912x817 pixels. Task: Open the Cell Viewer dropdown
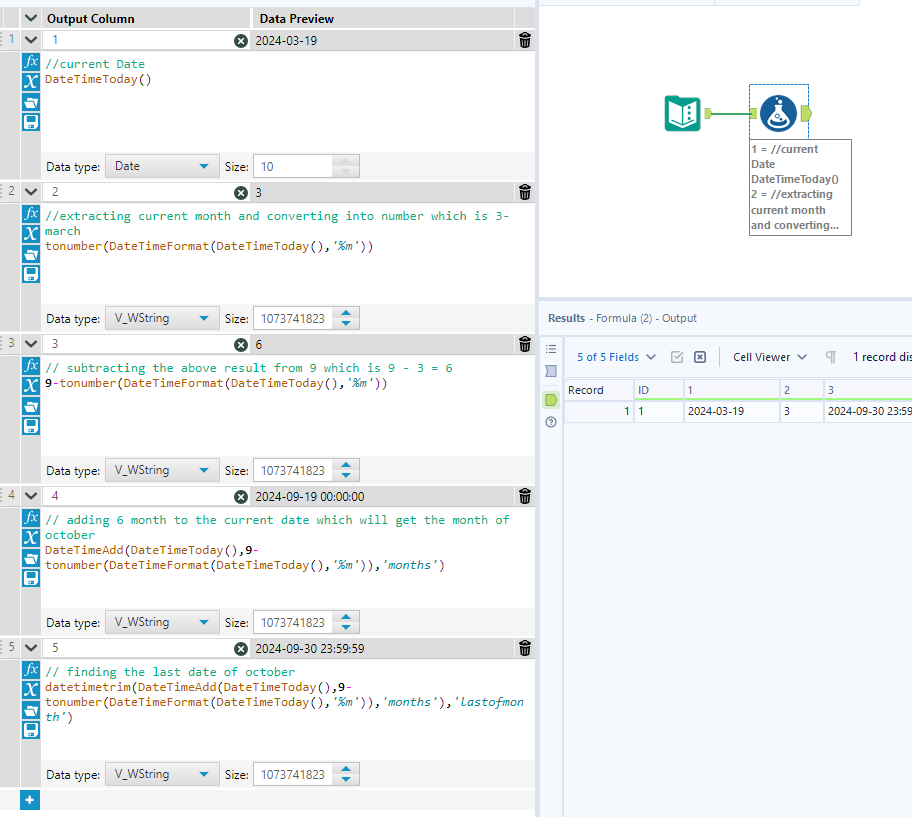point(768,357)
